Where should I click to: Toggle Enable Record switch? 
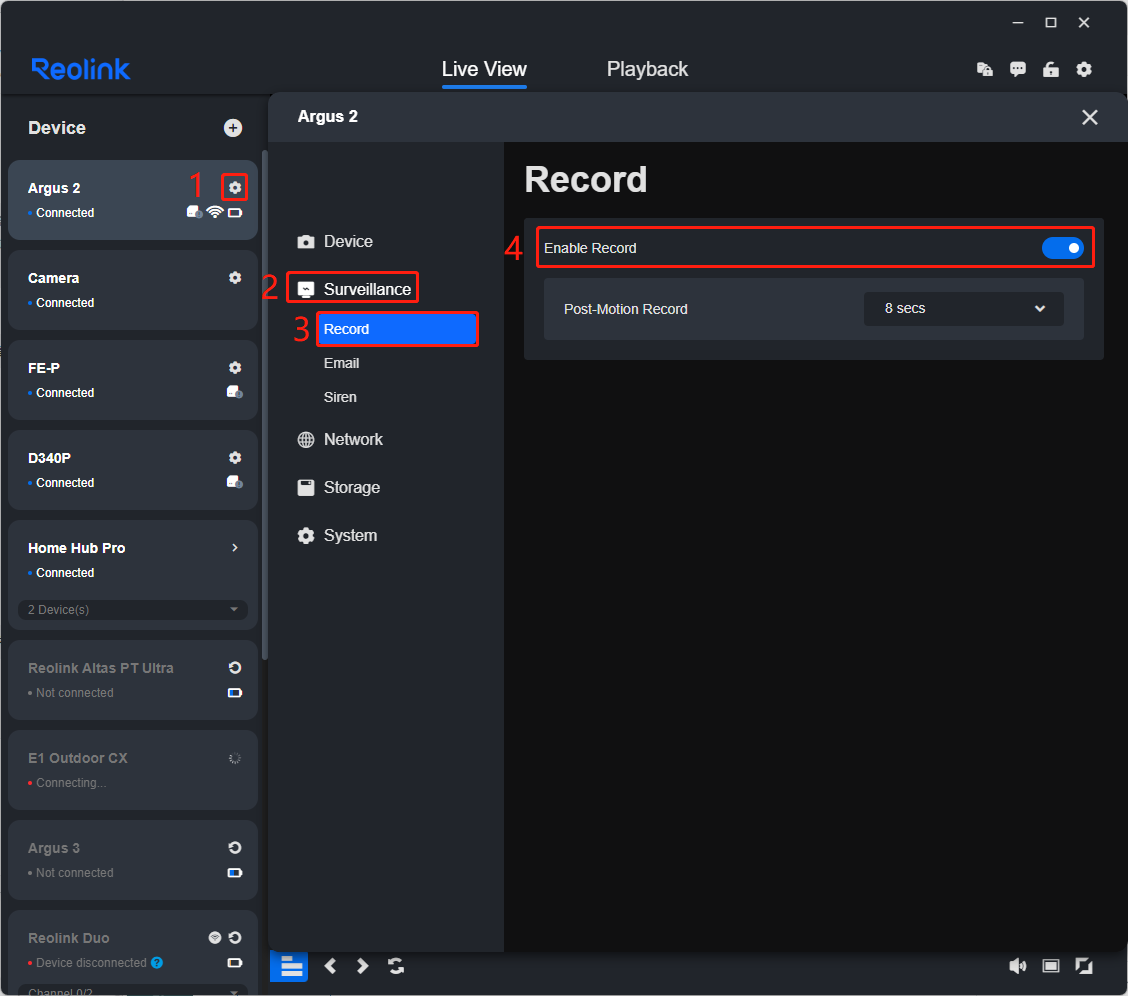[x=1062, y=248]
